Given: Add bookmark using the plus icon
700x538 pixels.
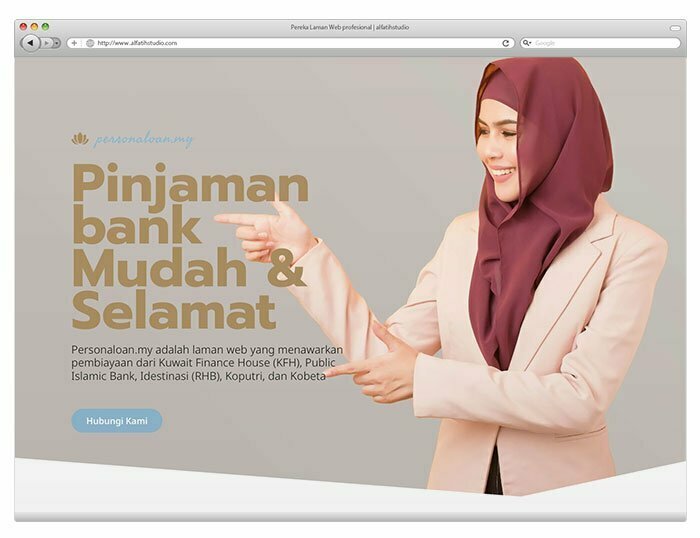Looking at the screenshot, I should 74,43.
